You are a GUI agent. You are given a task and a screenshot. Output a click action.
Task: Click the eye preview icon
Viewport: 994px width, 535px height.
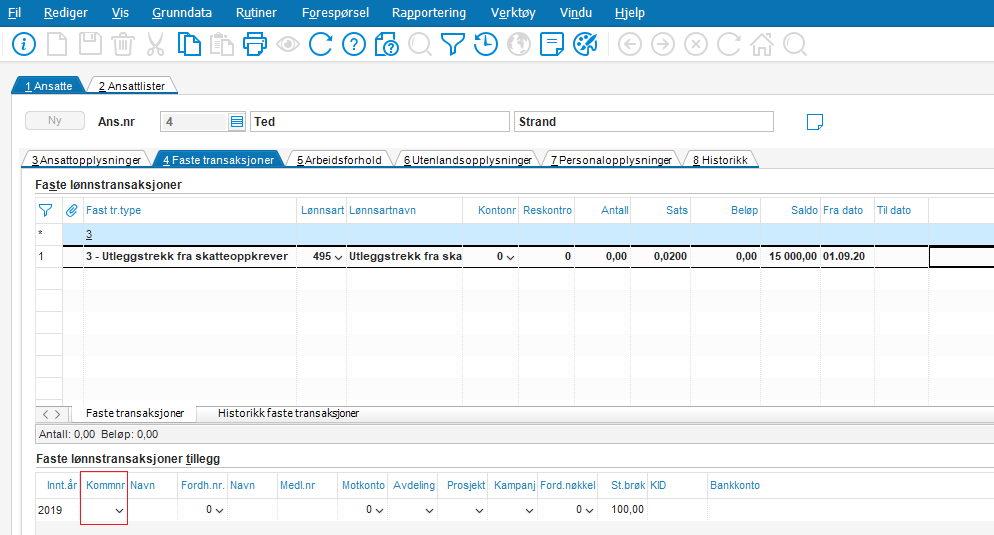tap(288, 44)
